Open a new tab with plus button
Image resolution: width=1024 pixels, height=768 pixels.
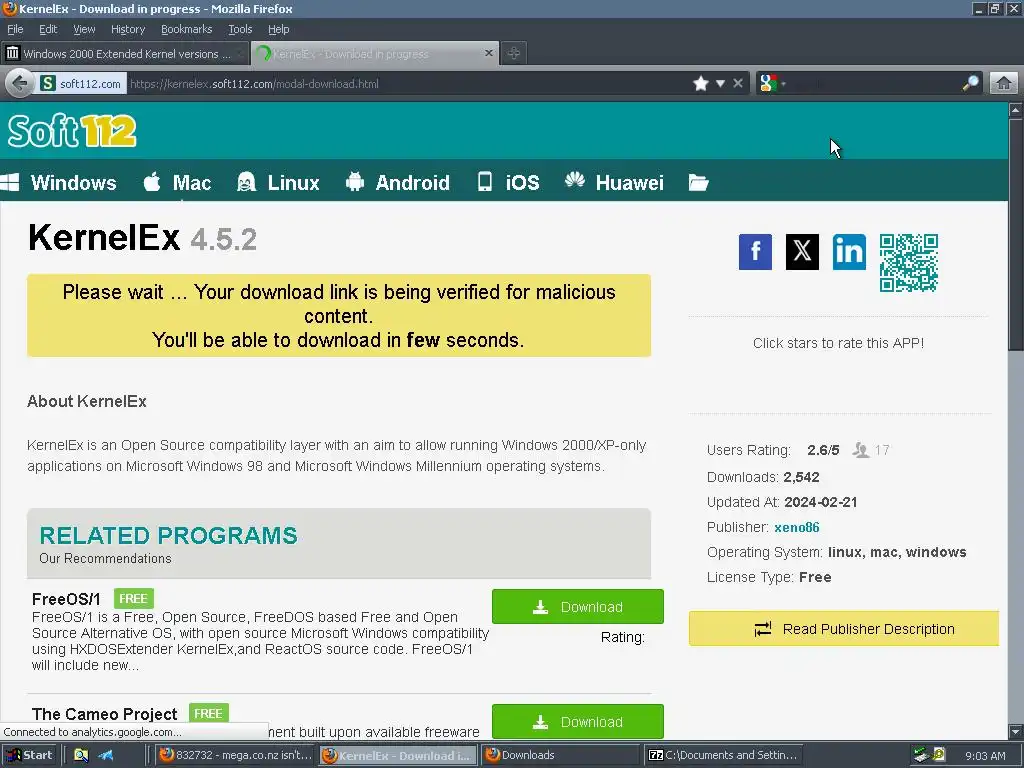coord(514,54)
